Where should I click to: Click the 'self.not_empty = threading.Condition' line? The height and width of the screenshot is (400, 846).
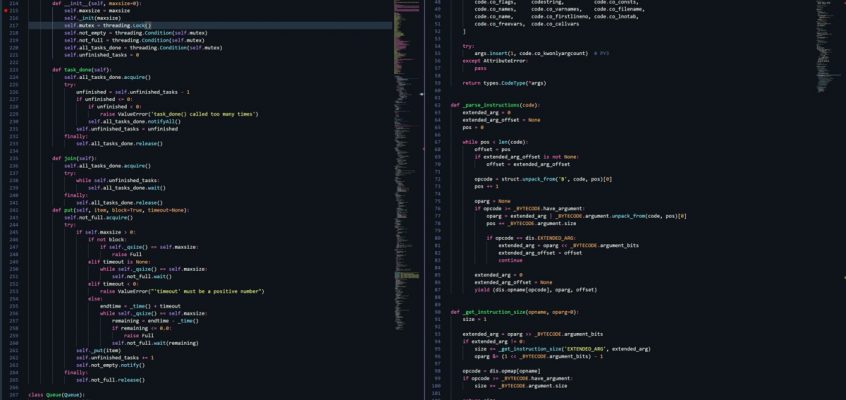(x=135, y=33)
